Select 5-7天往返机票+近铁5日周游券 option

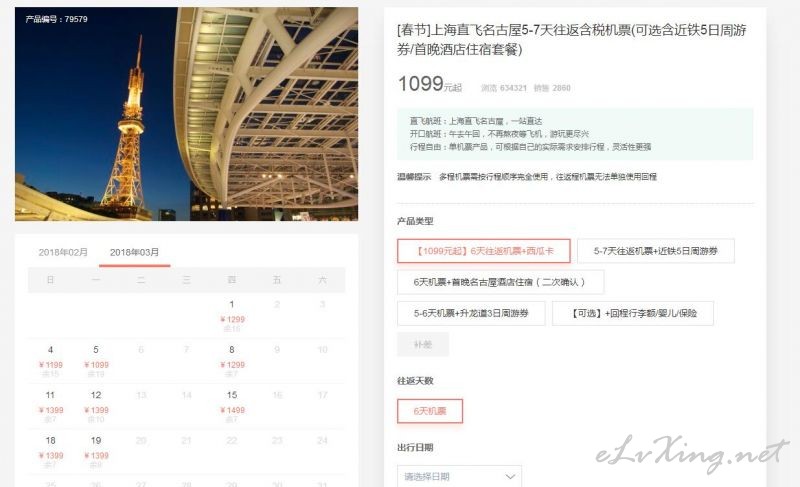[x=656, y=251]
